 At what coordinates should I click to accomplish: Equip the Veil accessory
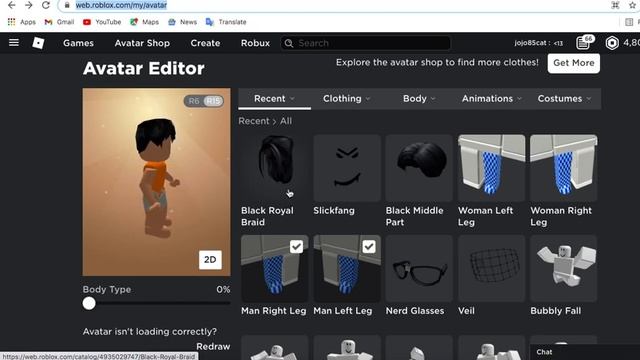[491, 268]
